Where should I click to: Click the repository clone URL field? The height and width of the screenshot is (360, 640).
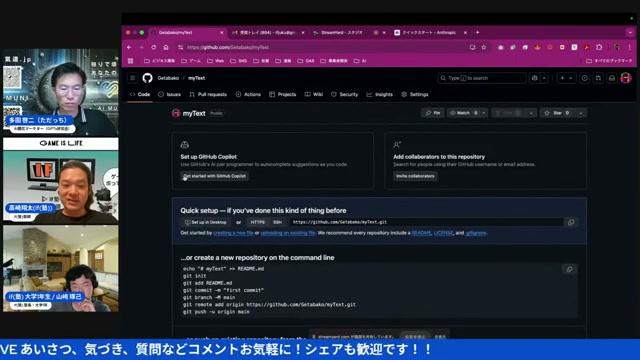427,222
